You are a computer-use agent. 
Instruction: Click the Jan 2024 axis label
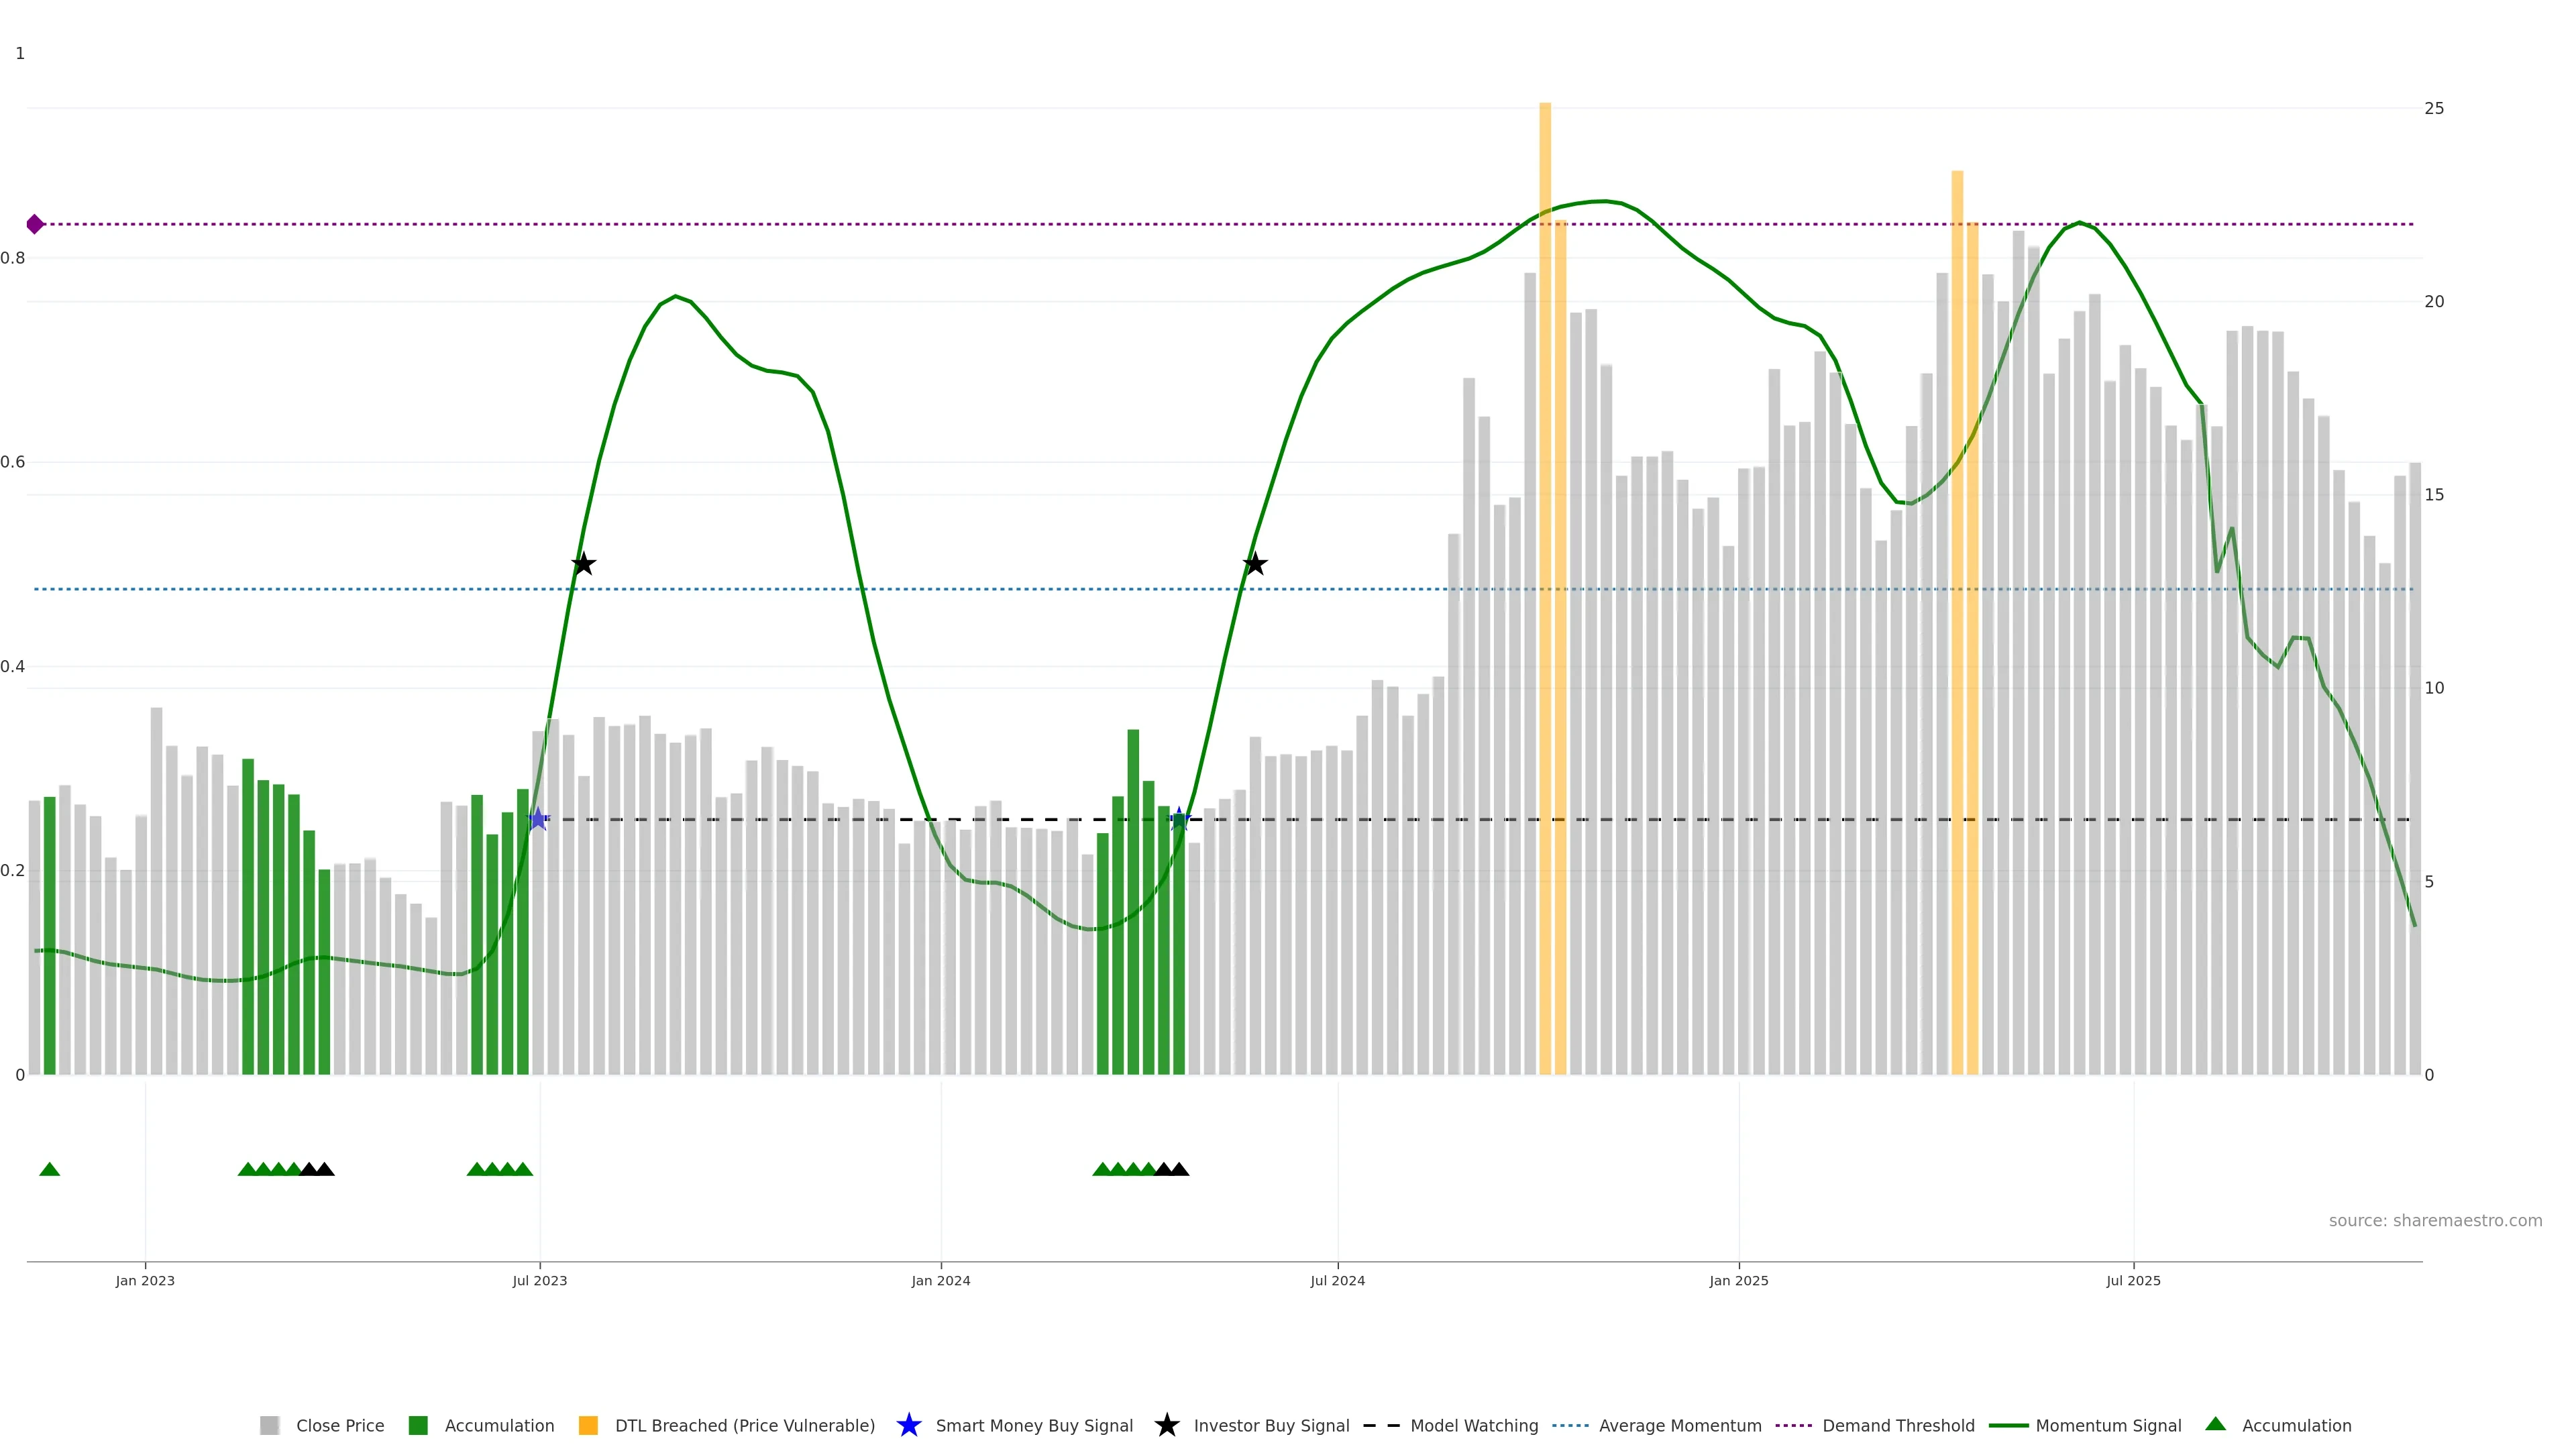pos(940,1280)
